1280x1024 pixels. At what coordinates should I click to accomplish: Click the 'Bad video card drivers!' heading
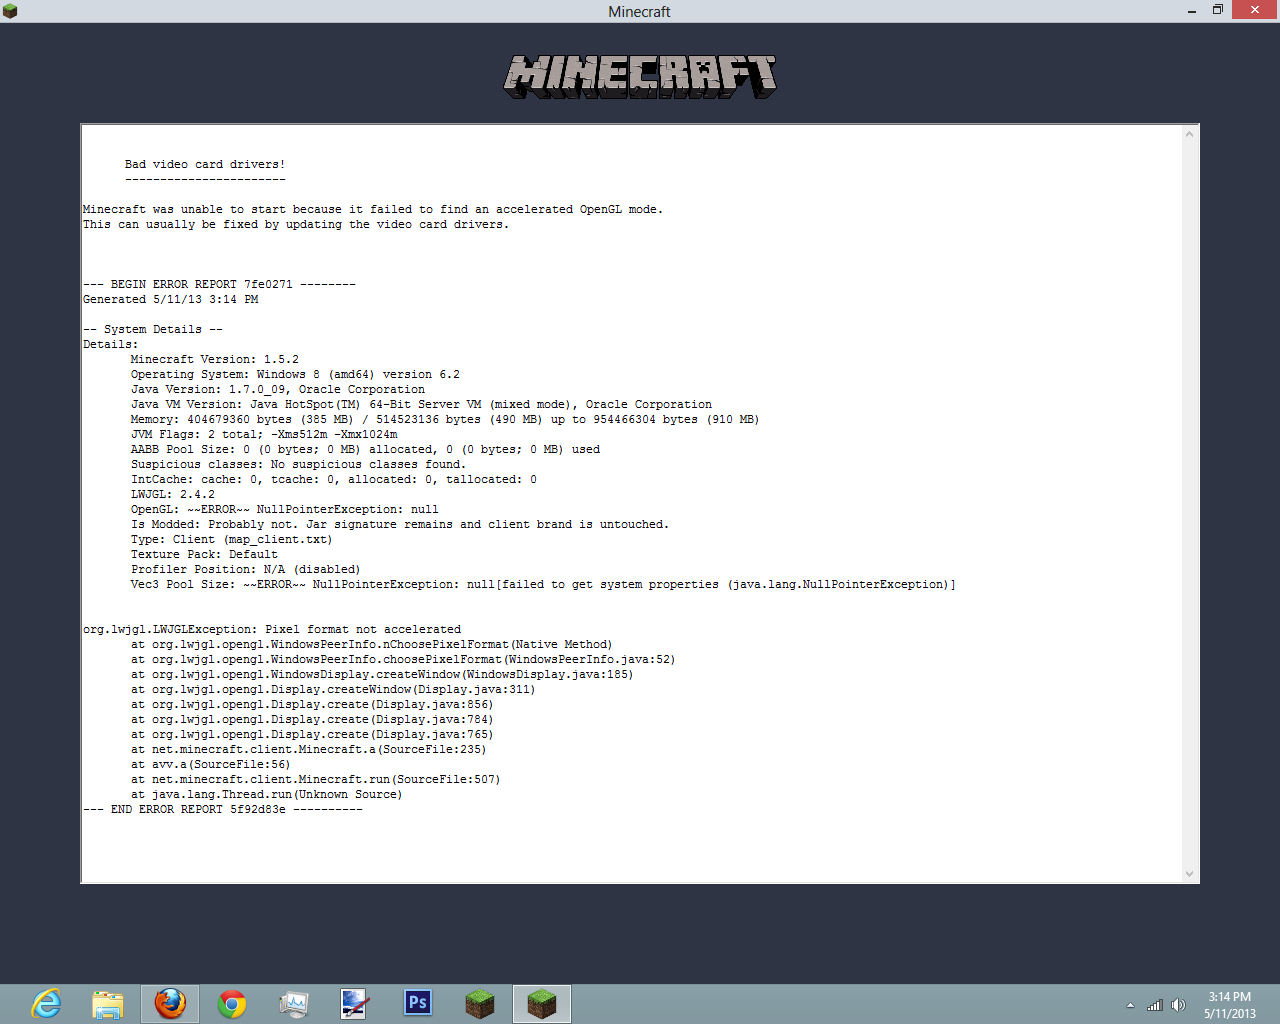[205, 164]
